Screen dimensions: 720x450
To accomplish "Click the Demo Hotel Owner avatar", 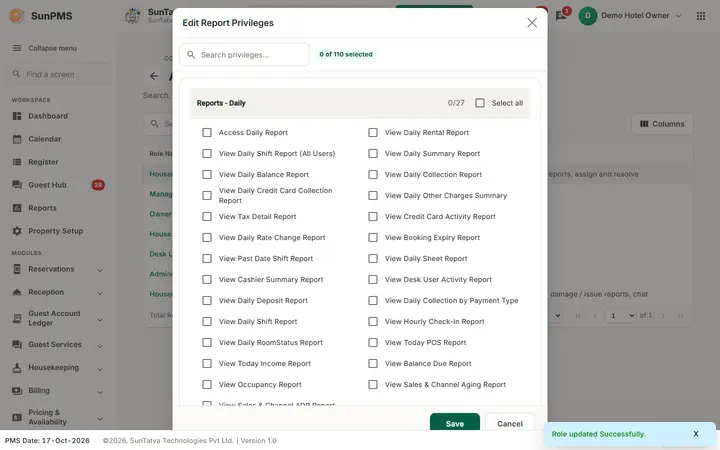I will point(587,16).
